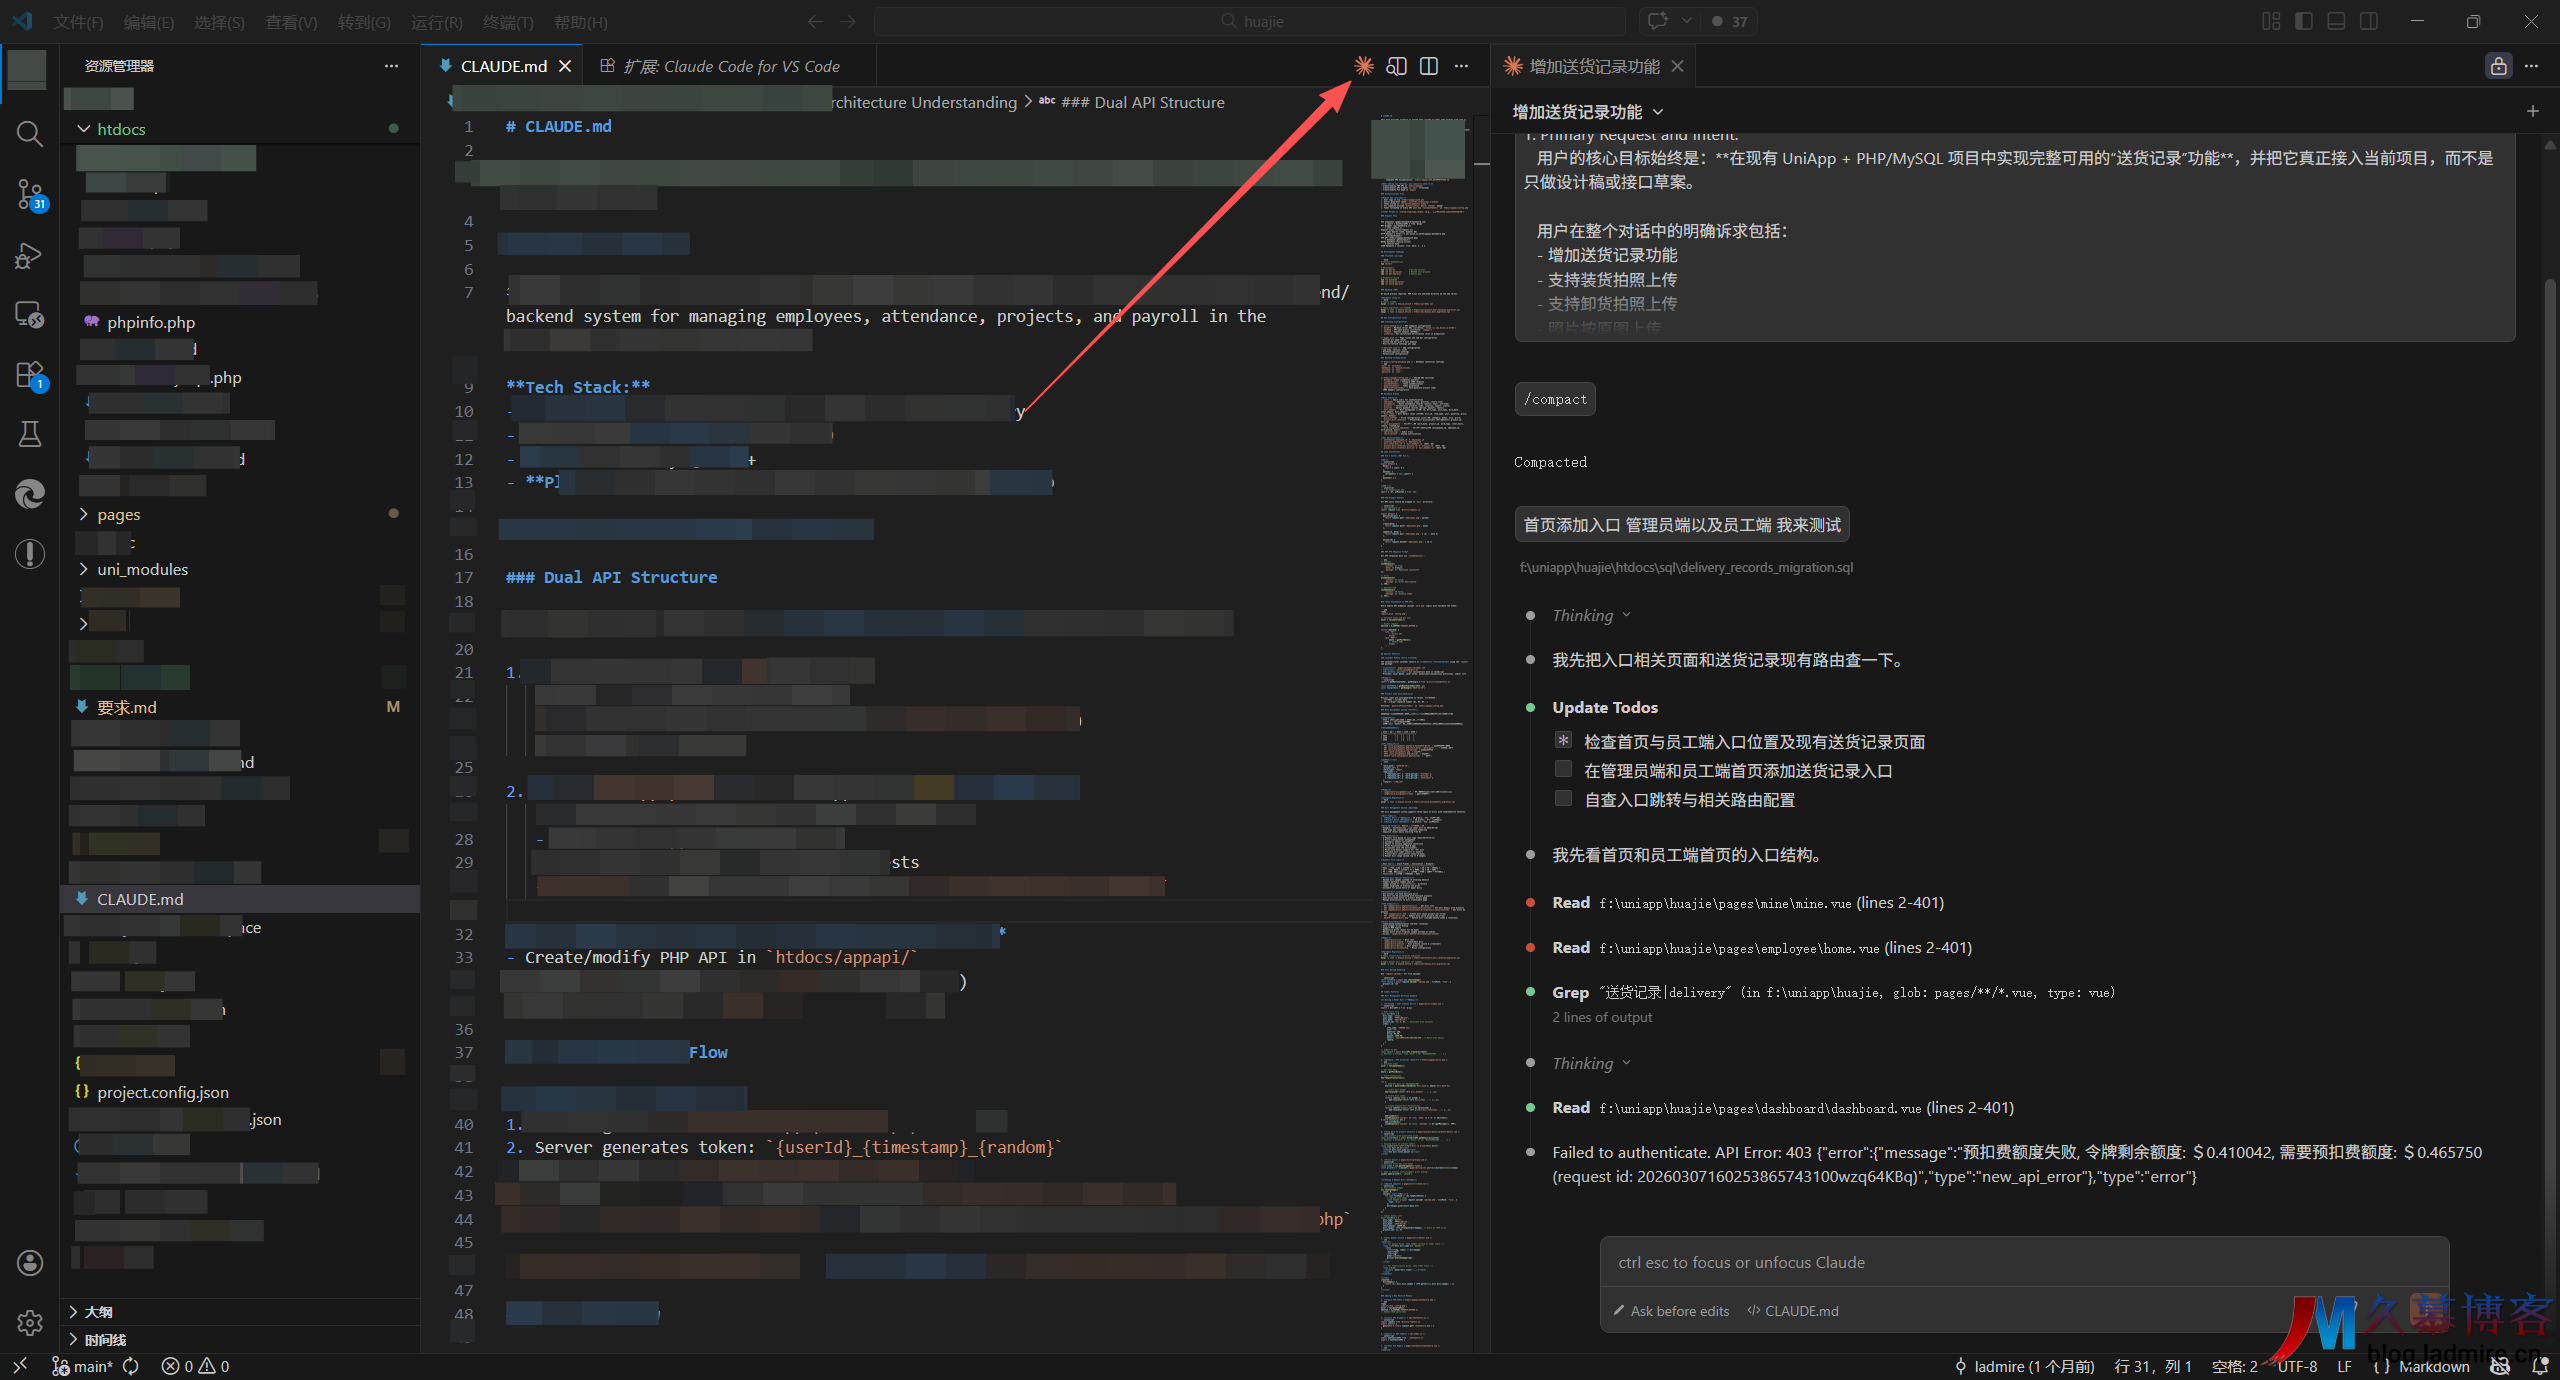The width and height of the screenshot is (2560, 1380).
Task: Open the 终端(T) menu
Action: click(x=507, y=22)
